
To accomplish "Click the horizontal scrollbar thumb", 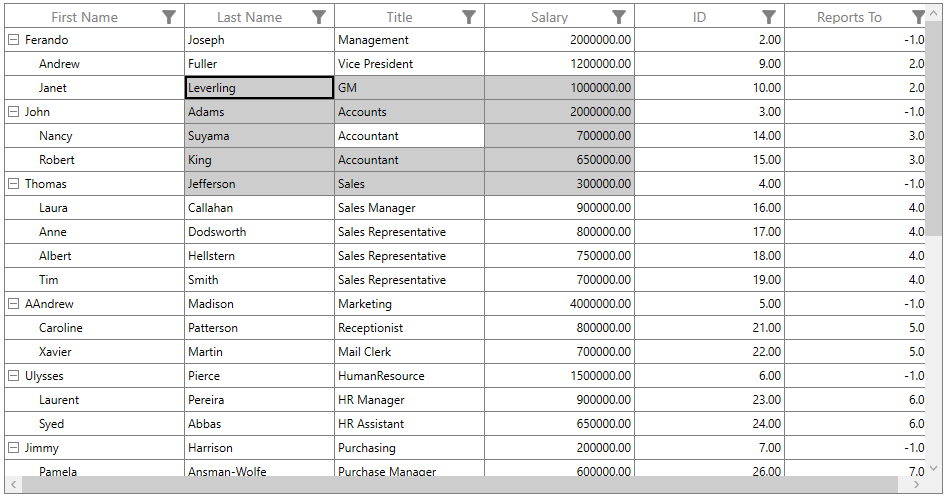I will (460, 485).
